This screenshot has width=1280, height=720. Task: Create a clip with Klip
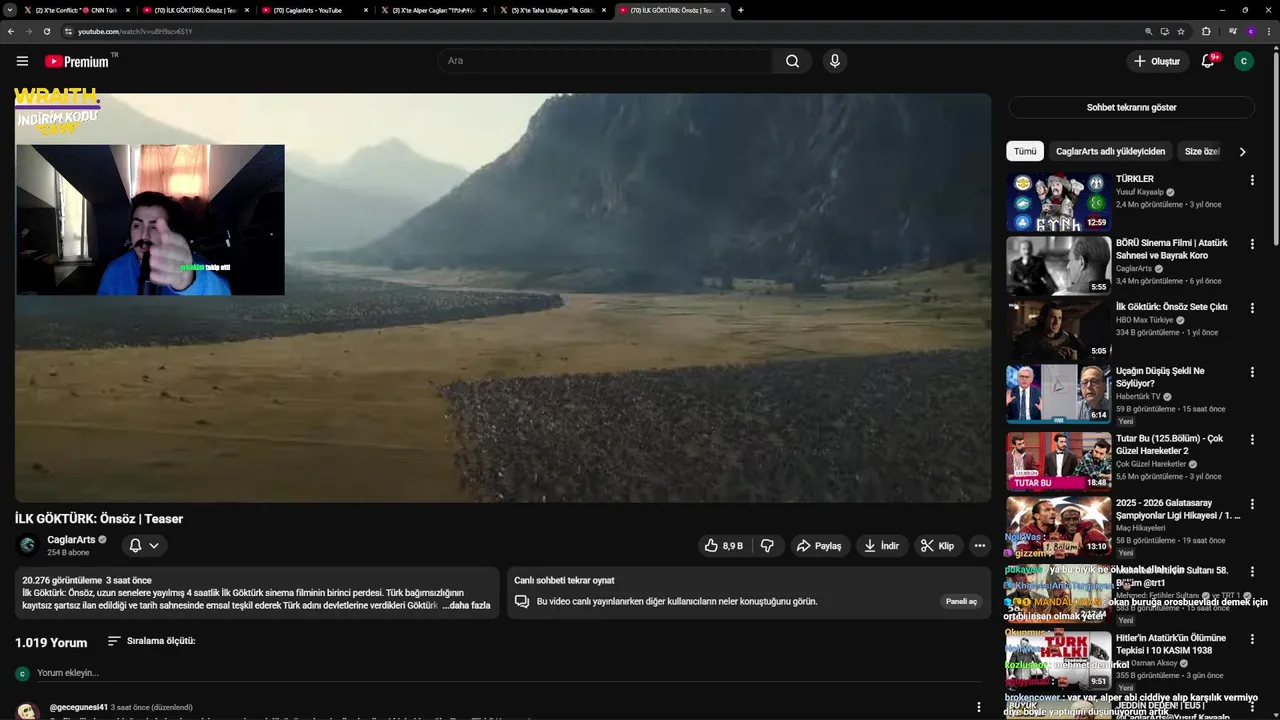(x=938, y=546)
